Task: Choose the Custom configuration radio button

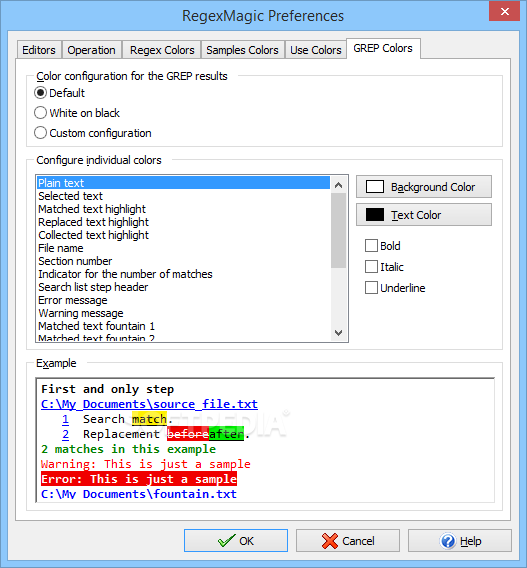Action: pyautogui.click(x=41, y=133)
